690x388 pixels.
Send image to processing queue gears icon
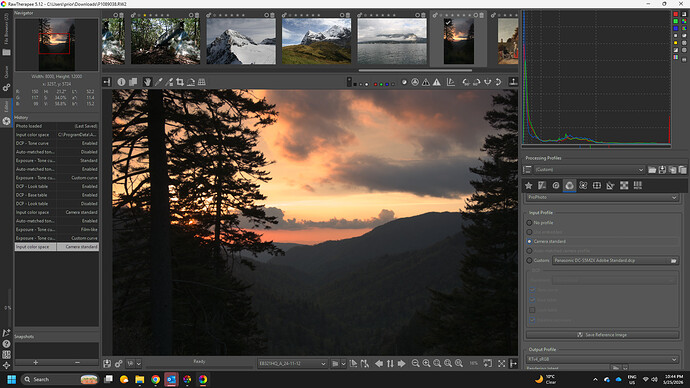coord(118,363)
